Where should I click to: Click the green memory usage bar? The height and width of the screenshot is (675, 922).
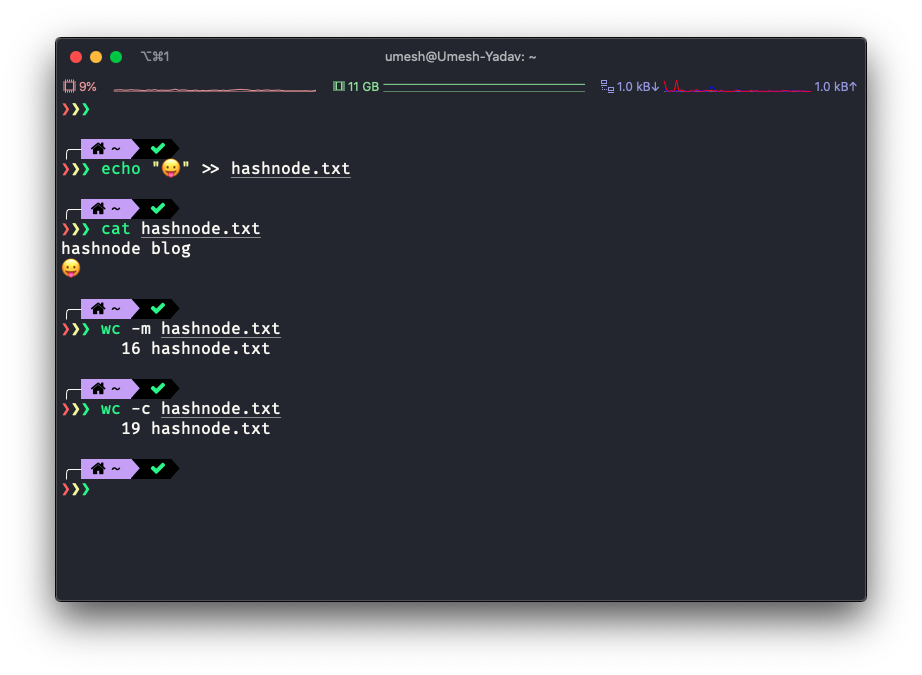484,87
